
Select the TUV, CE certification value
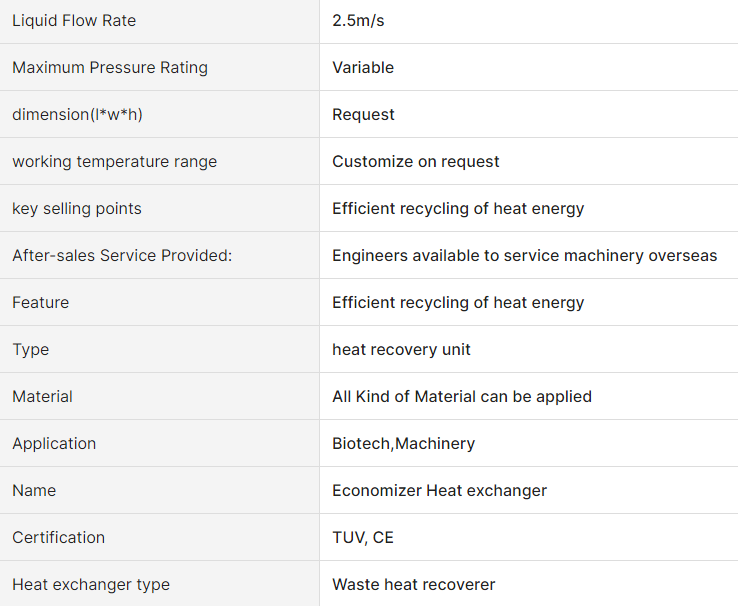(x=363, y=538)
